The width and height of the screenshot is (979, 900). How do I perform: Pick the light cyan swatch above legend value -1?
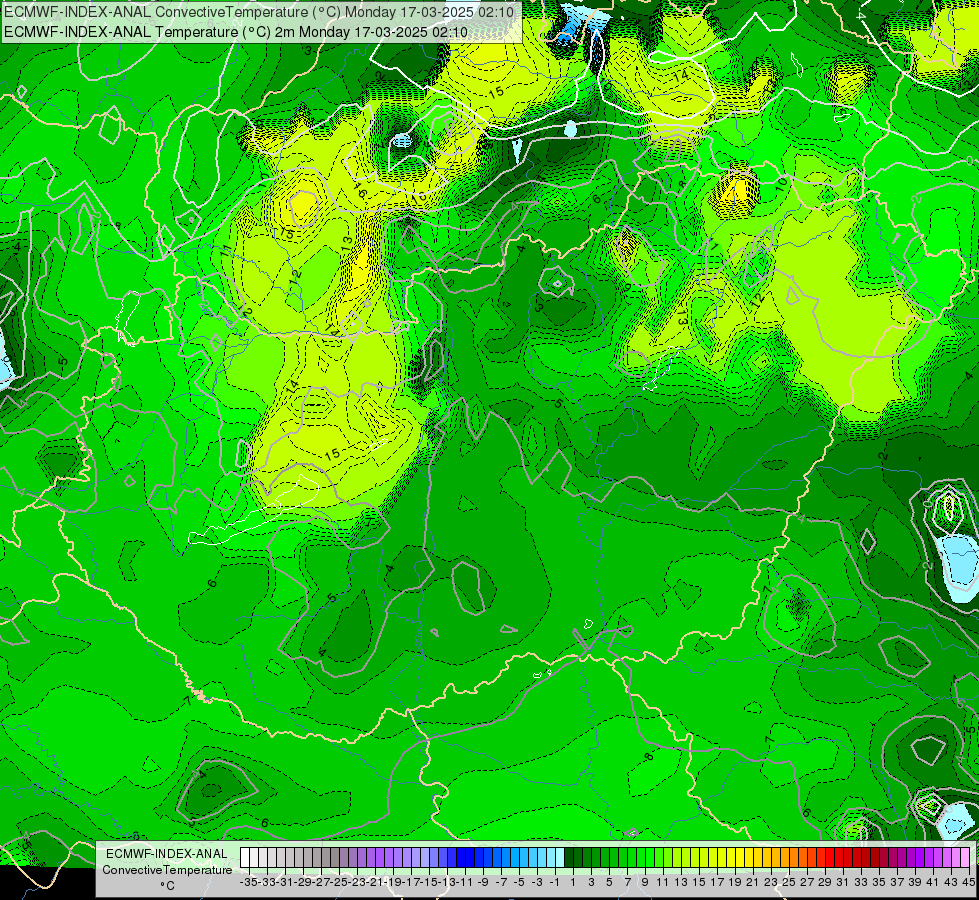(551, 858)
